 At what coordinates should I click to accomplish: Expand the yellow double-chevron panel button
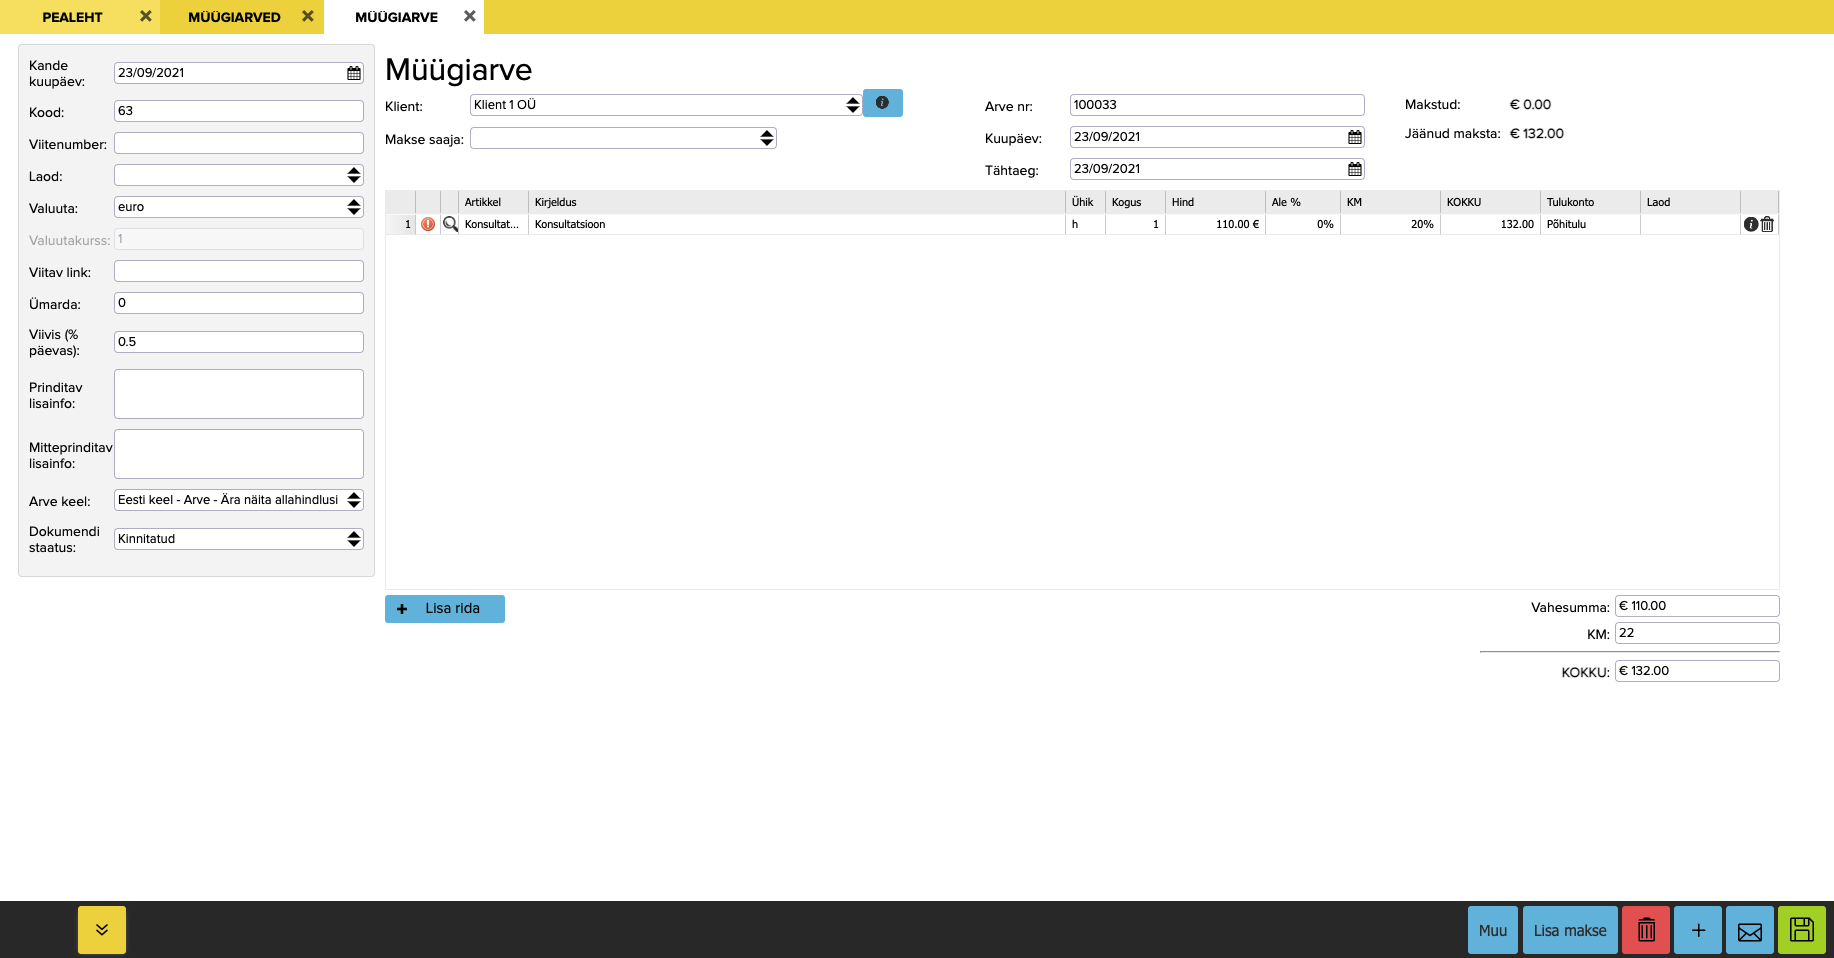coord(102,930)
